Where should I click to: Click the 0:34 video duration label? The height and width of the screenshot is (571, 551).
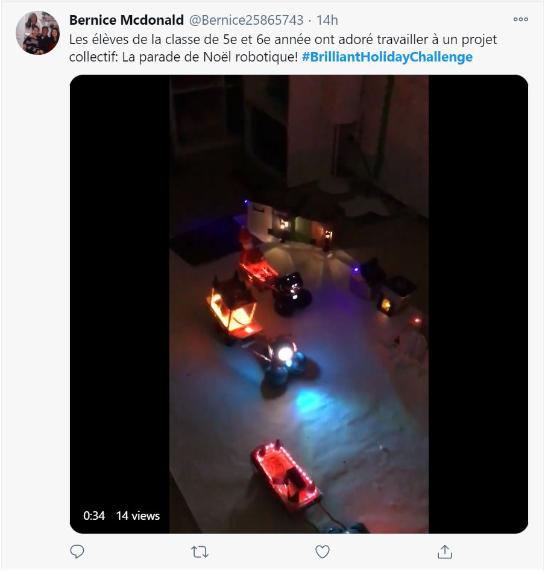(94, 516)
